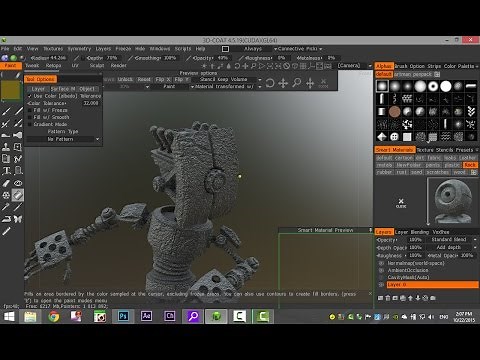Select the fill tool in the left toolbar
Image resolution: width=480 pixels, height=360 pixels.
17,195
